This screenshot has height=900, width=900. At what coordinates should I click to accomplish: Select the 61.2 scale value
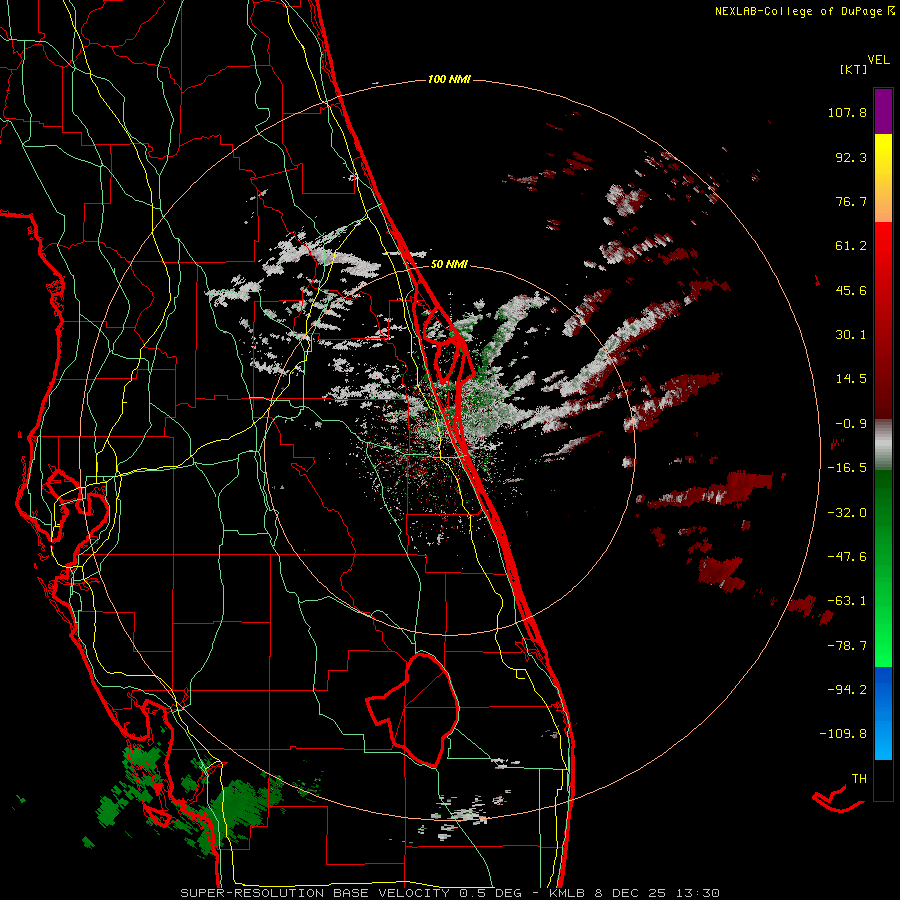coord(851,246)
